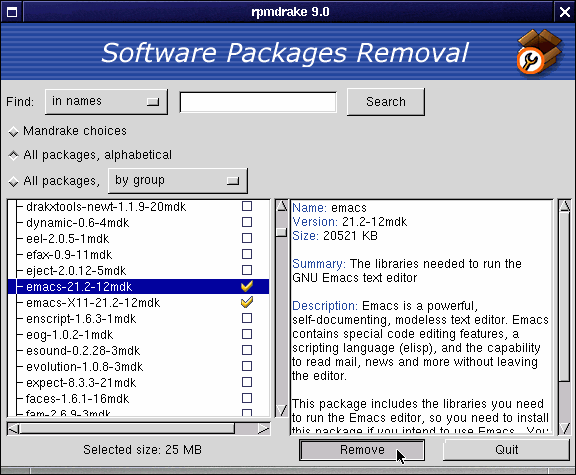This screenshot has height=475, width=576.
Task: Click the 'Name:' label in description
Action: tap(309, 208)
